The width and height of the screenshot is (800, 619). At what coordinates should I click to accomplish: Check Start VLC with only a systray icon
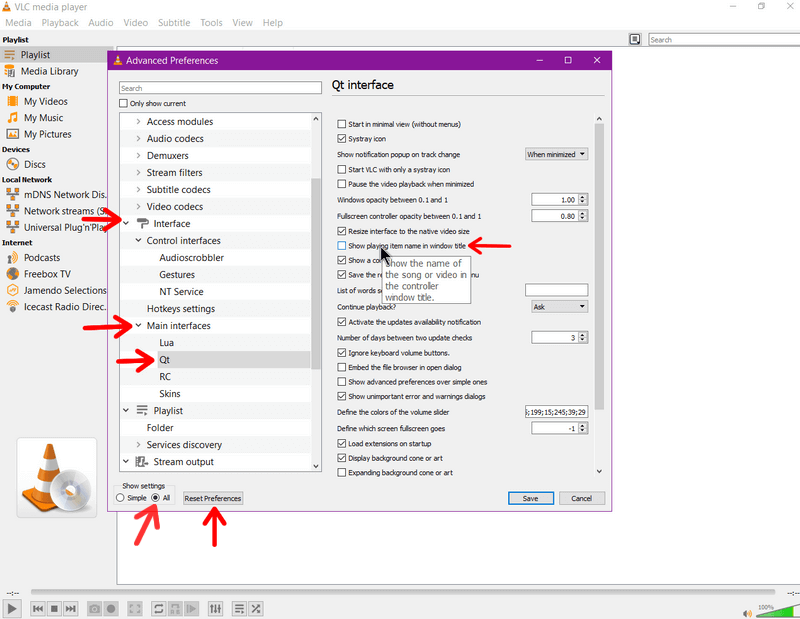tap(342, 169)
